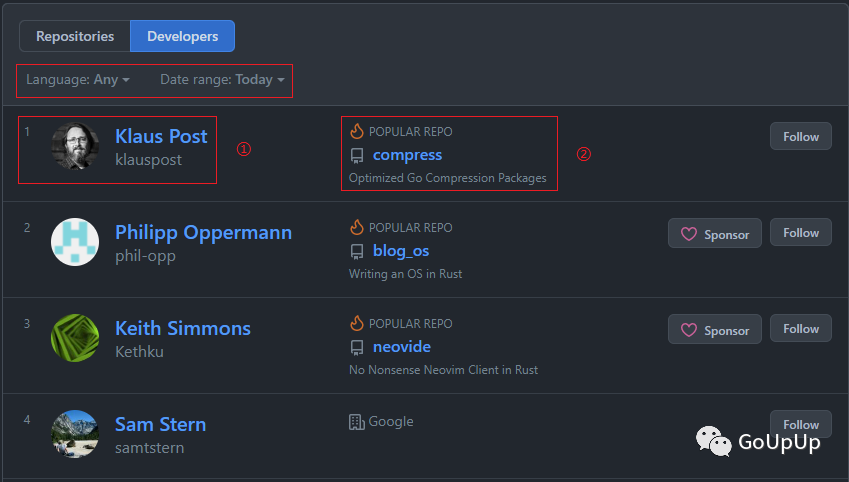The width and height of the screenshot is (849, 482).
Task: Visit Sam Stern's profile name link
Action: (x=160, y=424)
